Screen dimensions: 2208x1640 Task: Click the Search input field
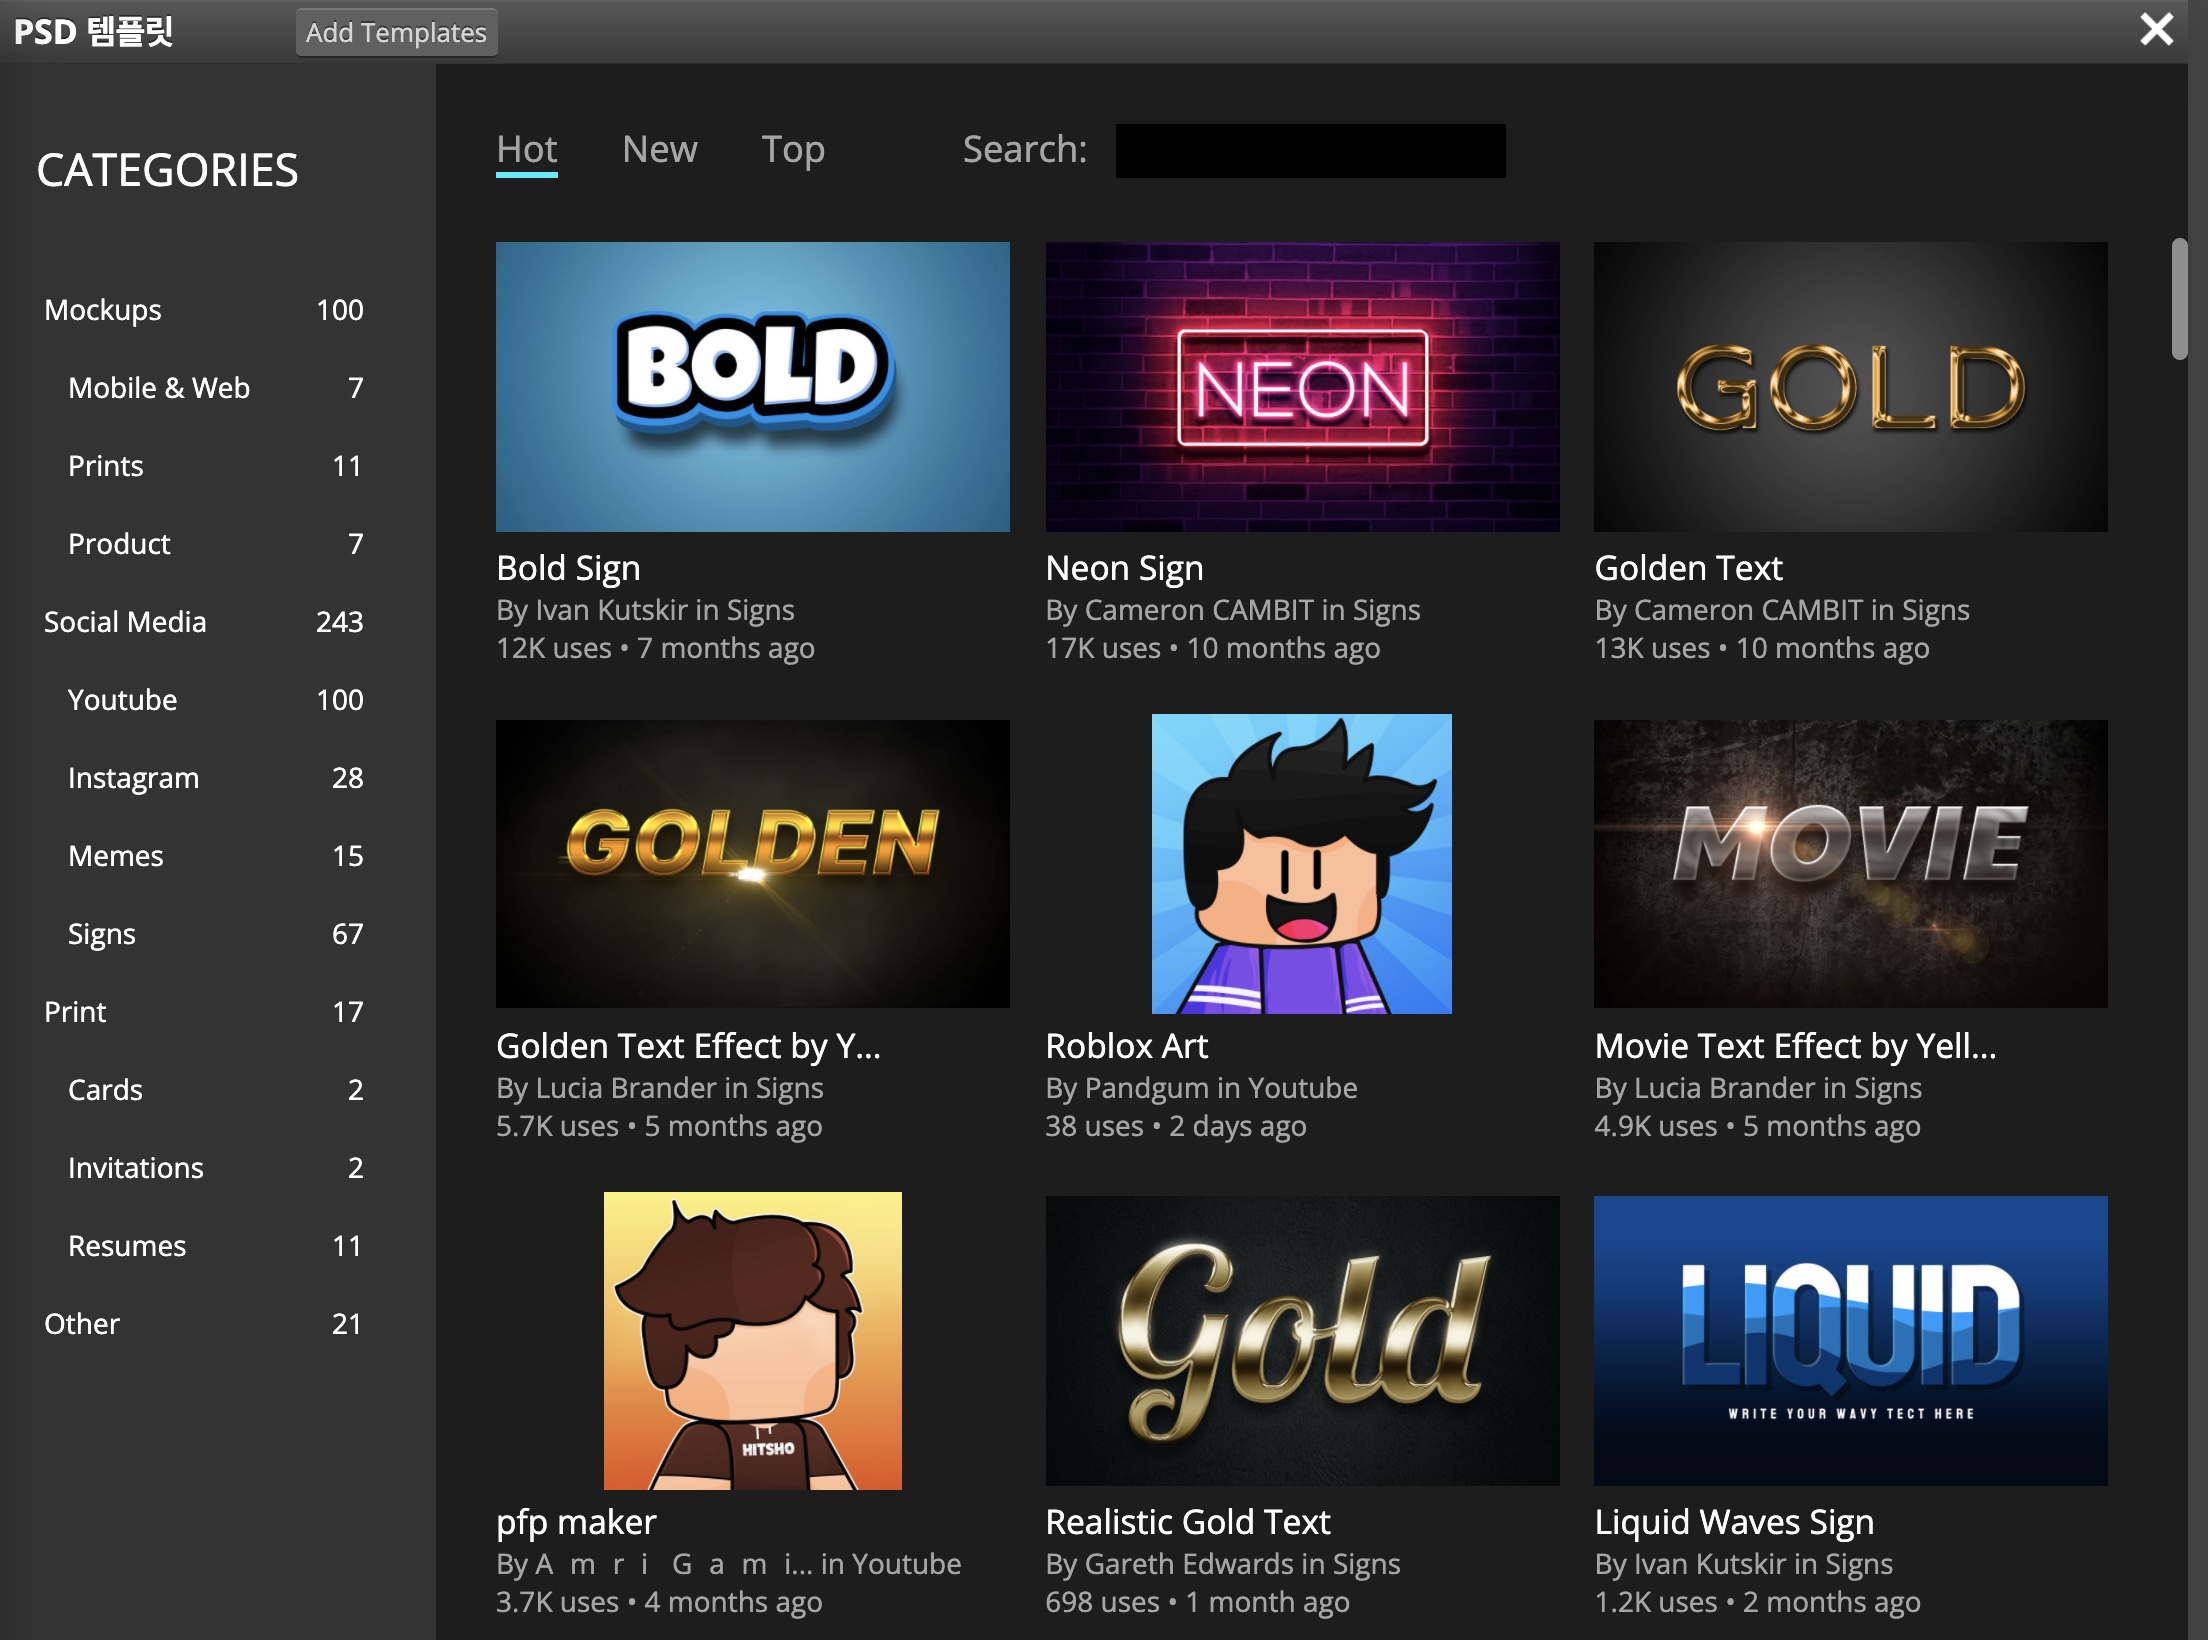click(x=1309, y=151)
